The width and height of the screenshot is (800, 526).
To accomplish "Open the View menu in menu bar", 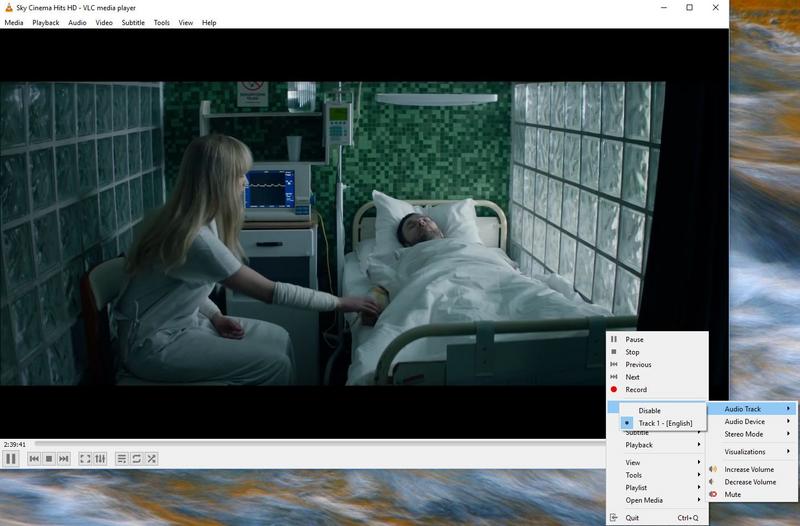I will [x=186, y=22].
